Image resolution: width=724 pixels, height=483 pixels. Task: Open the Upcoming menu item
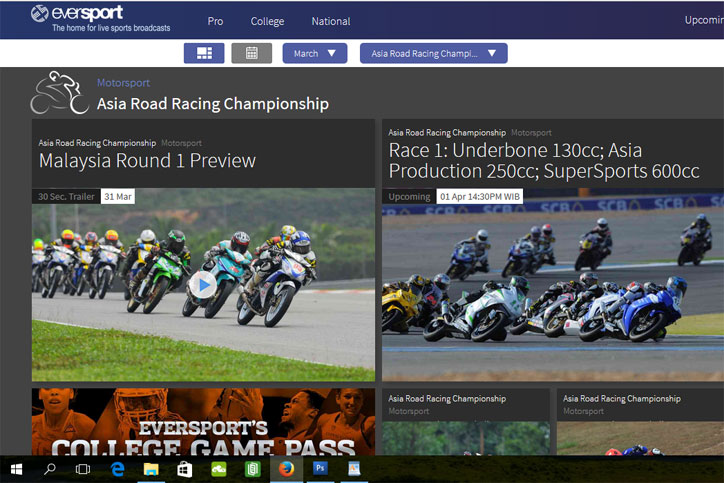coord(704,20)
